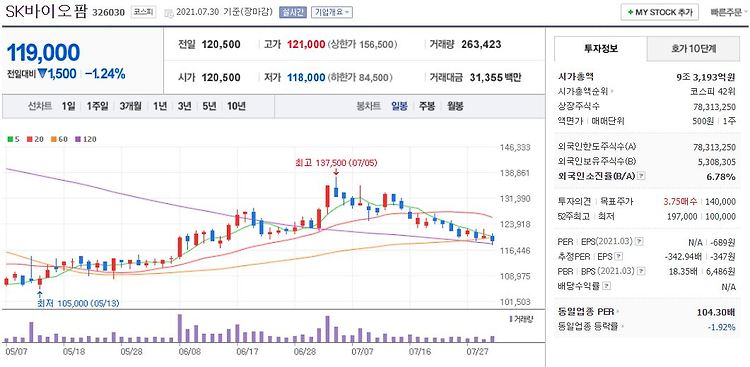Select the 1주일 line chart period

coord(98,106)
